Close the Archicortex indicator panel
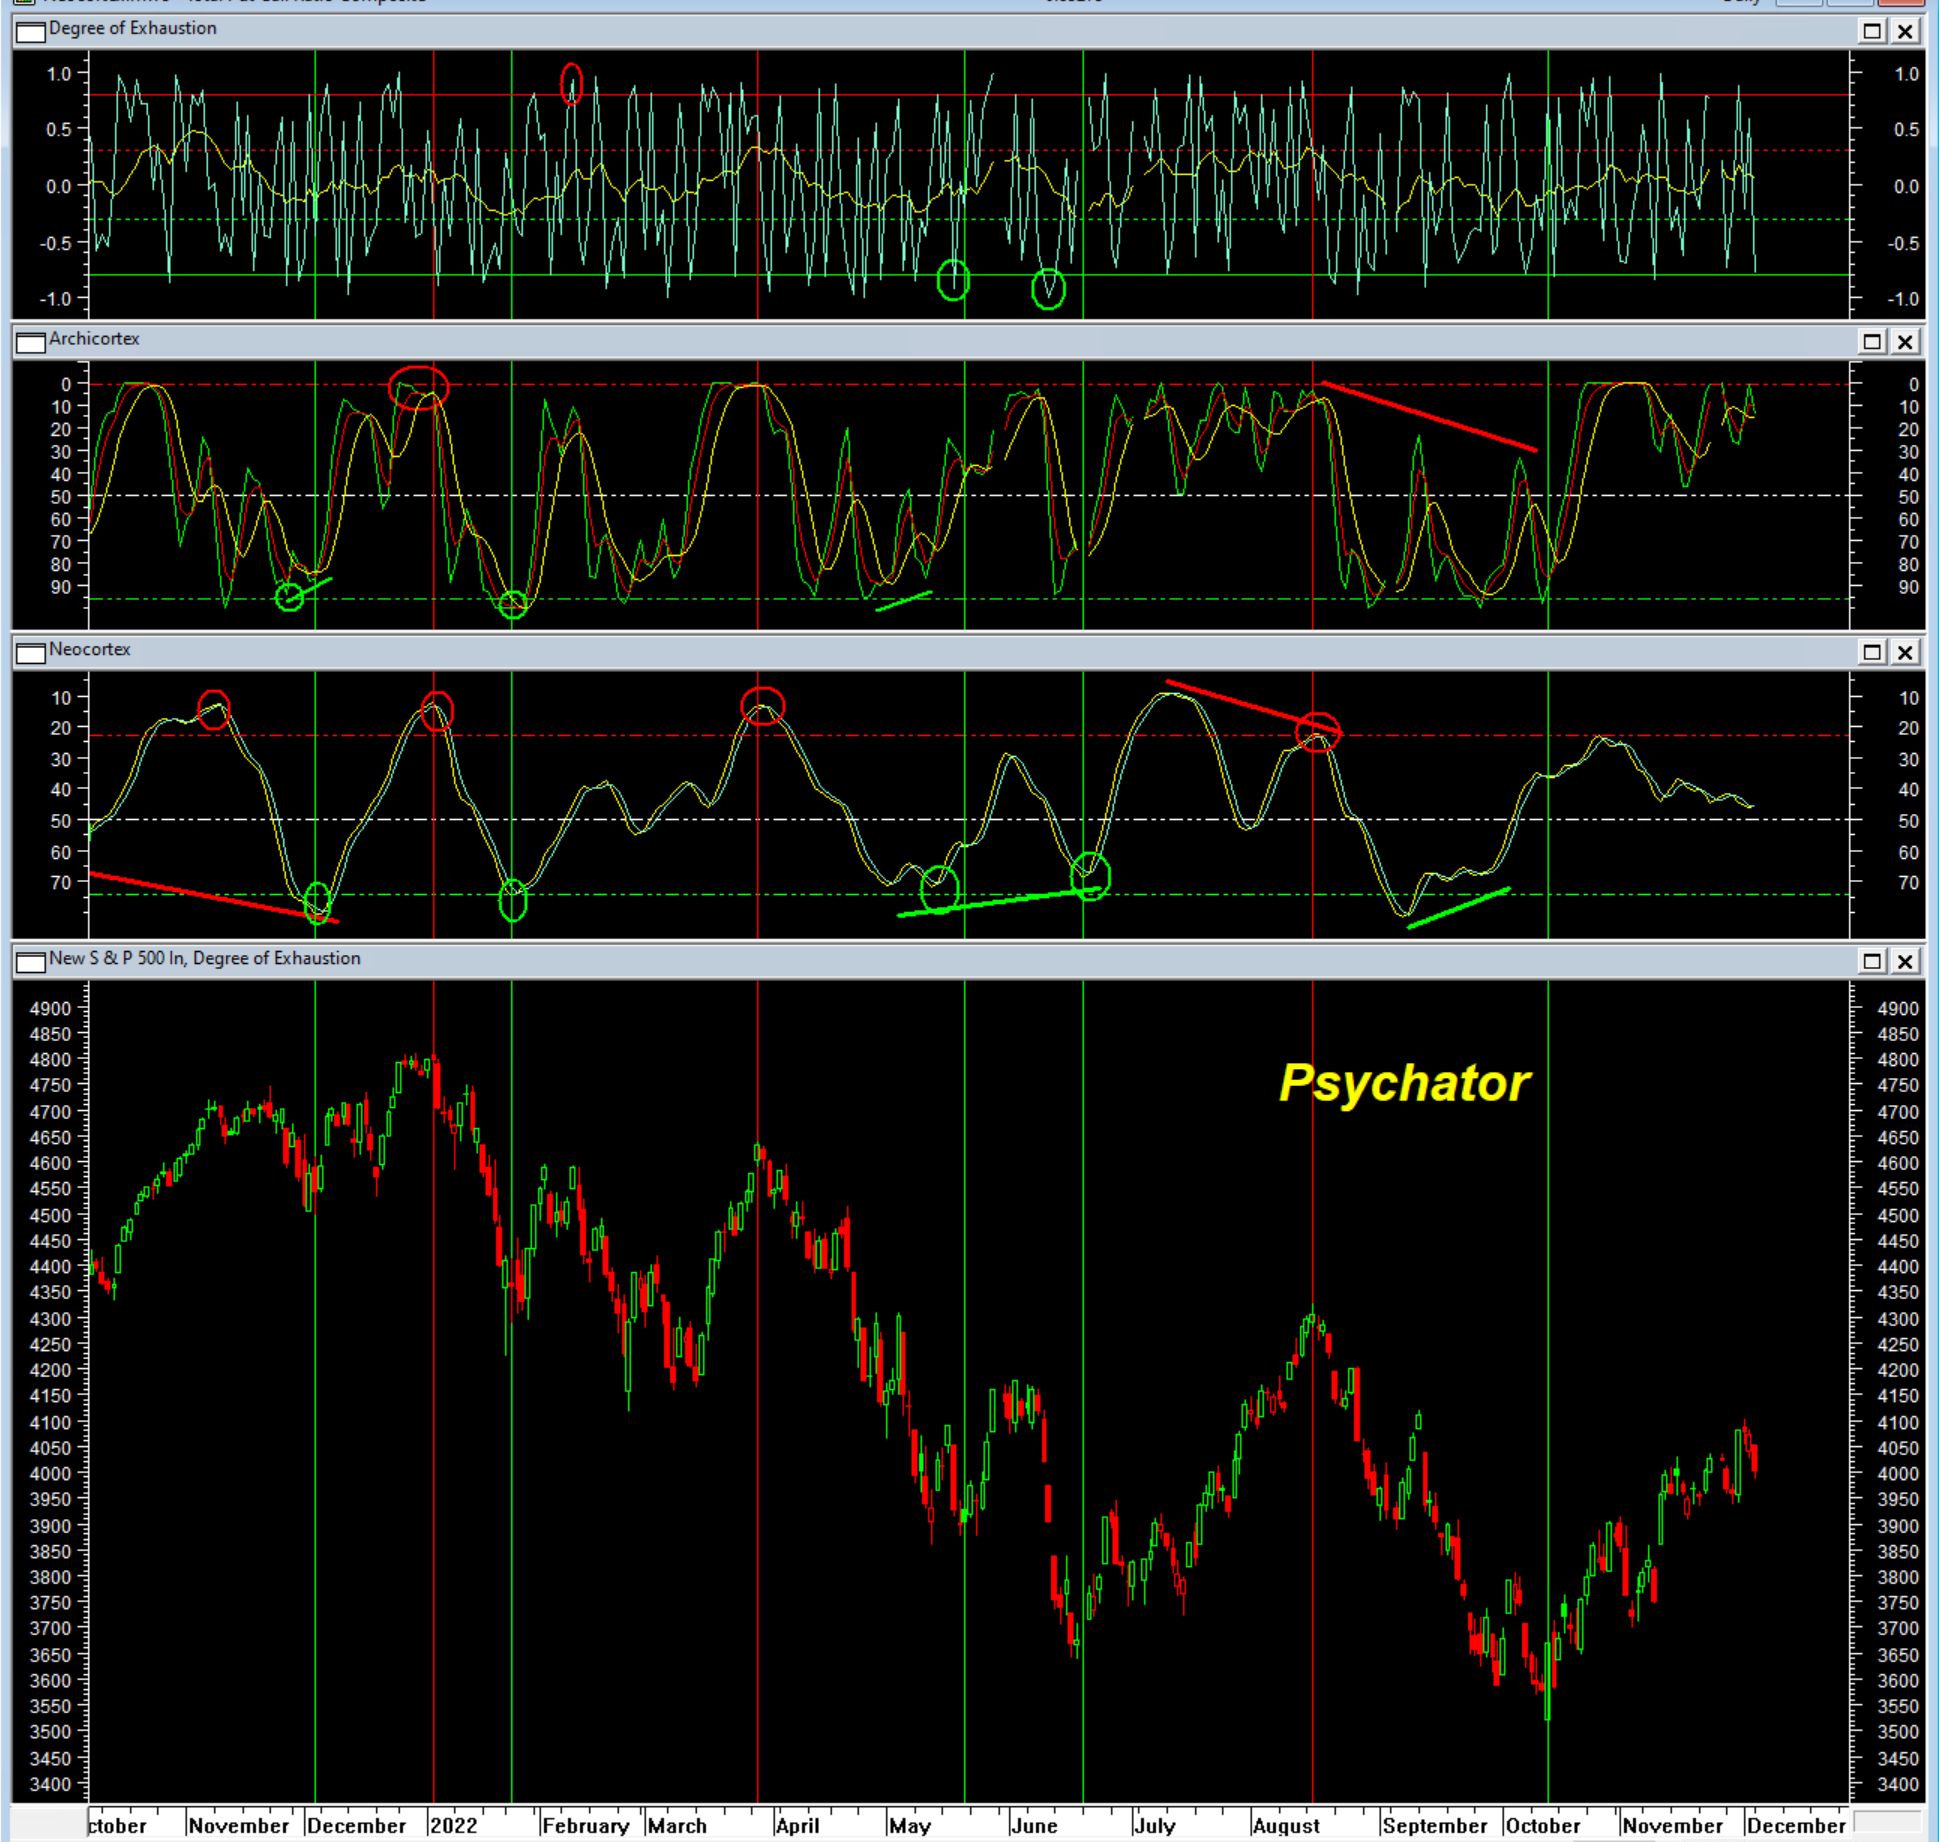1939x1842 pixels. [1906, 342]
